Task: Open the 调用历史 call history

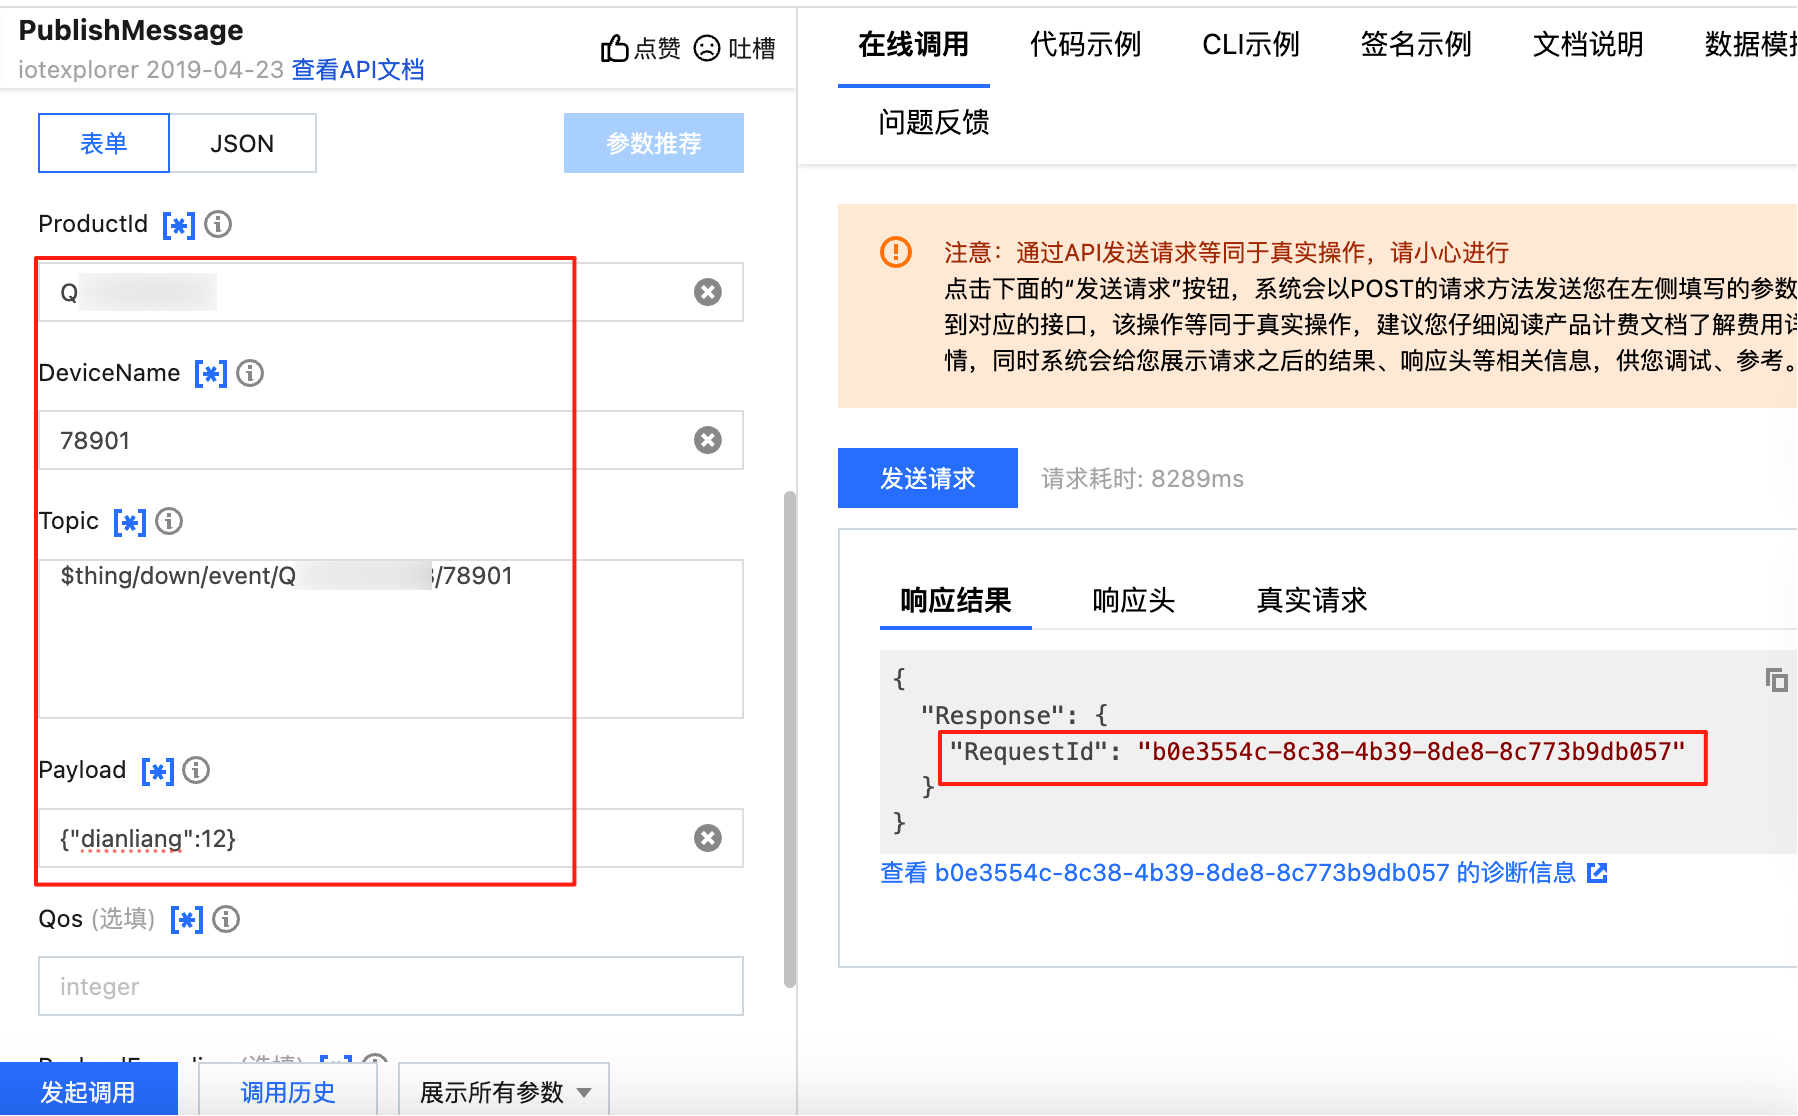Action: pyautogui.click(x=288, y=1092)
